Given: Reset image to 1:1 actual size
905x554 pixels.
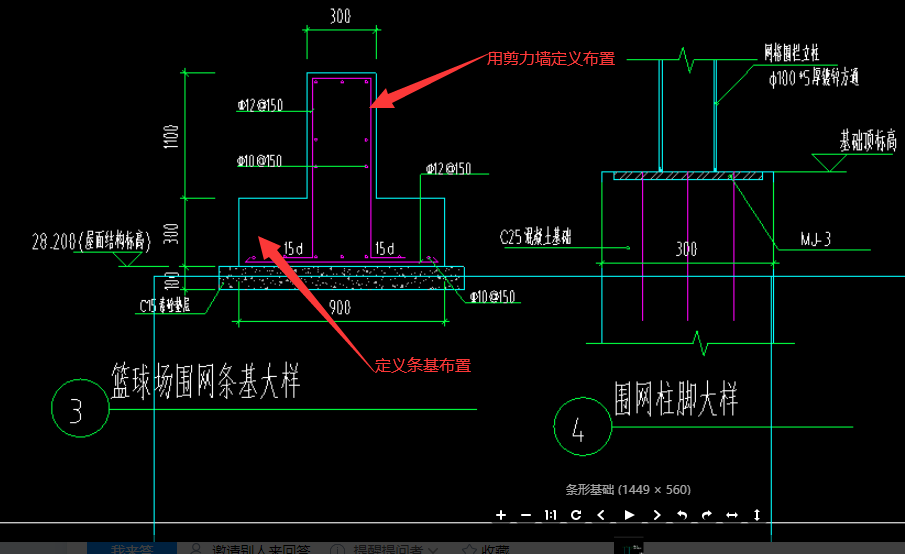Looking at the screenshot, I should (x=551, y=515).
